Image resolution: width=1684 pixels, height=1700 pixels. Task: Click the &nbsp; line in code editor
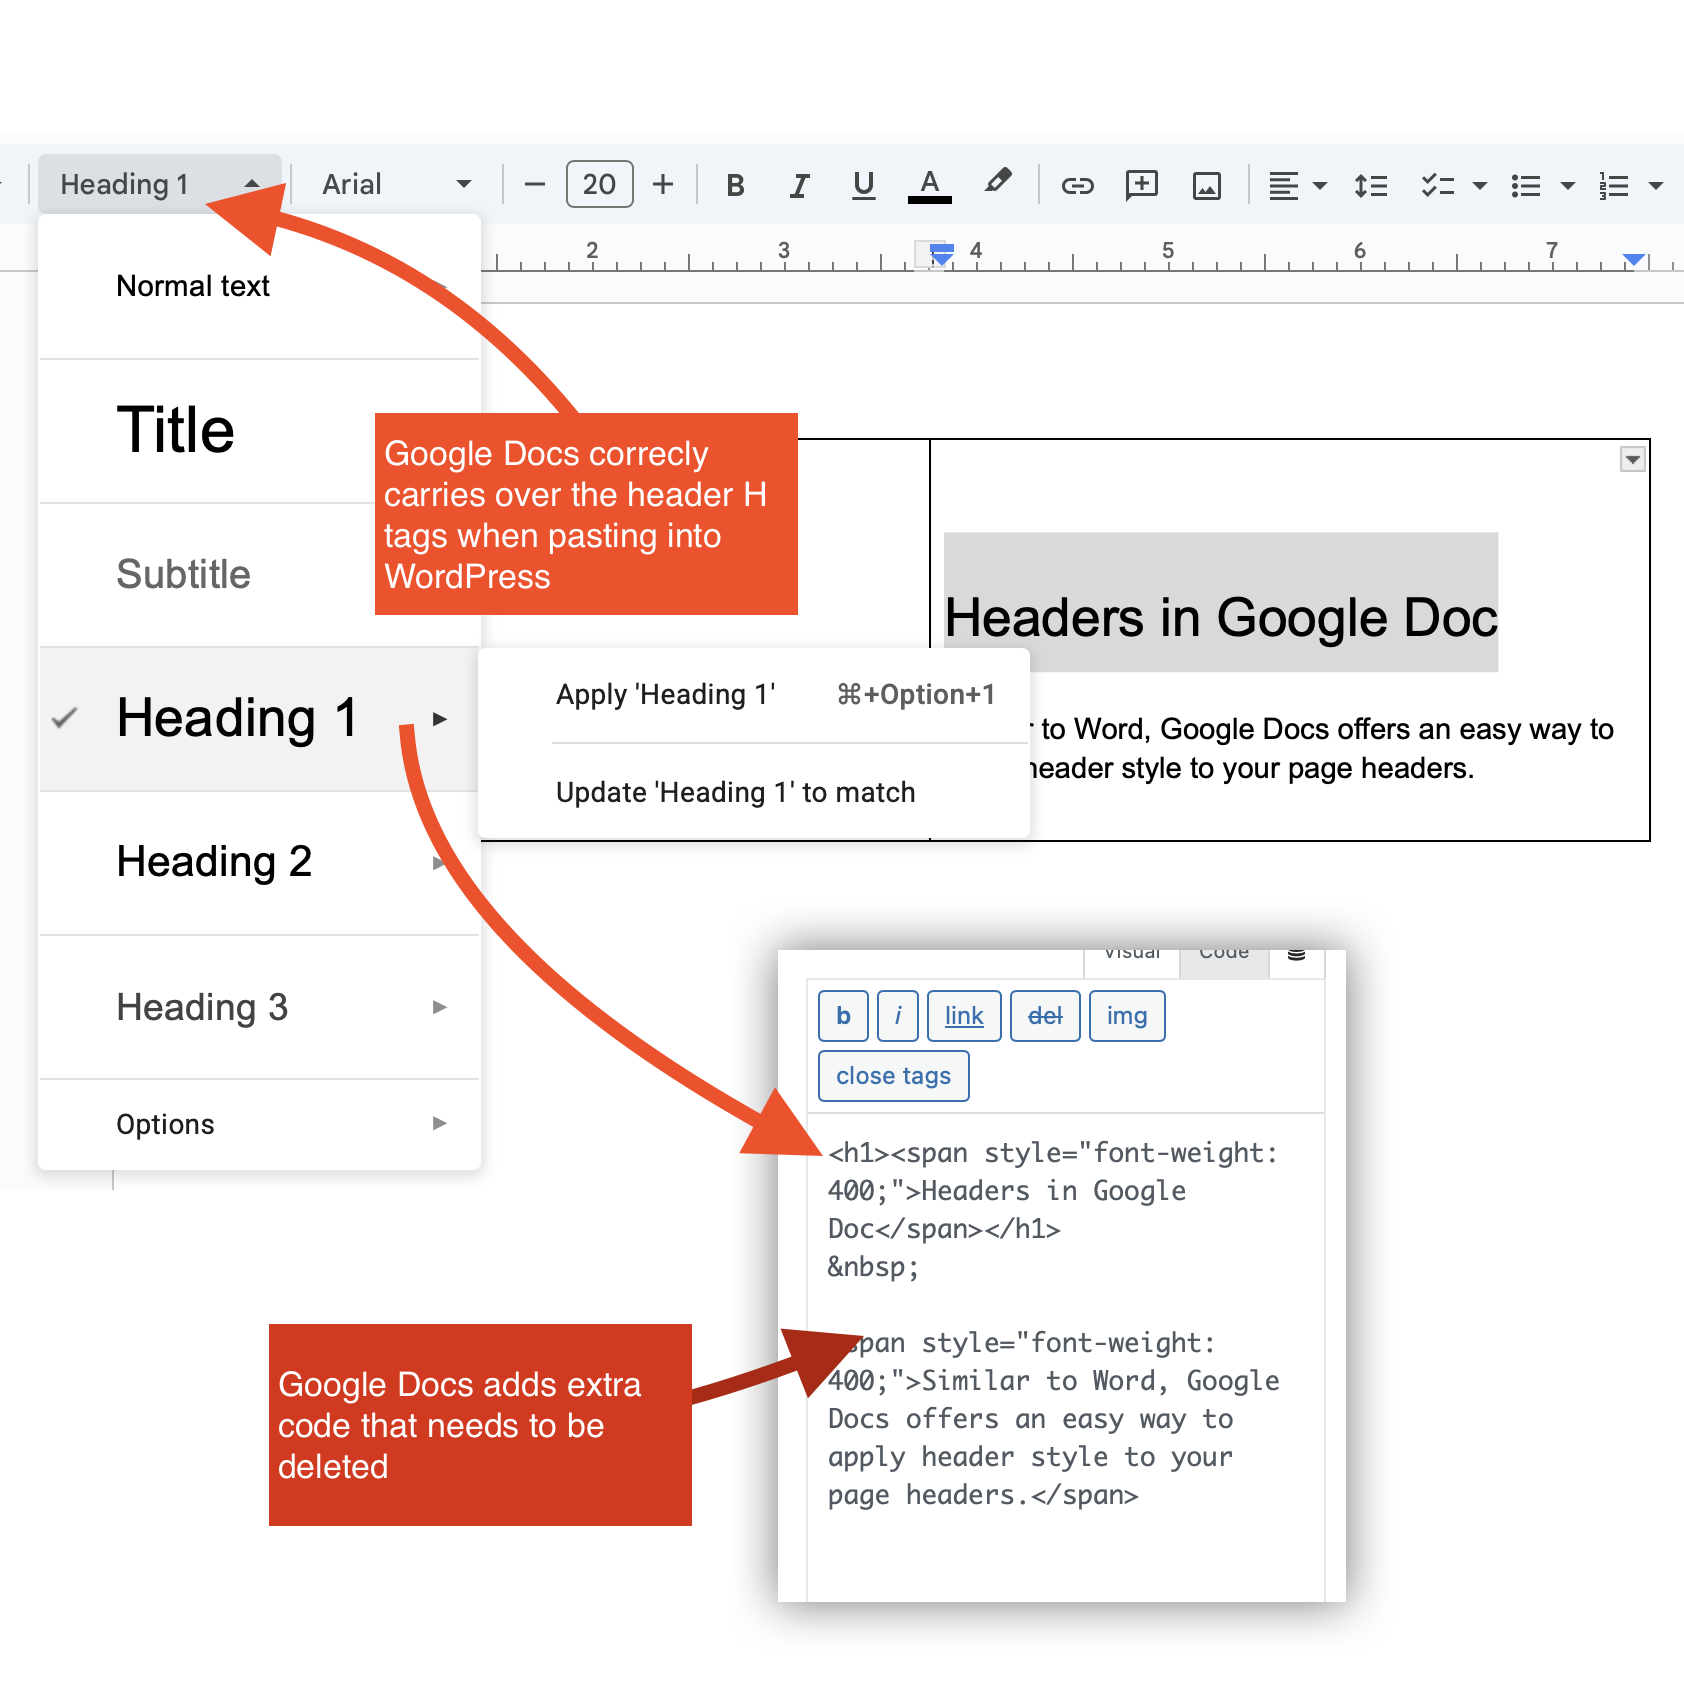(873, 1267)
